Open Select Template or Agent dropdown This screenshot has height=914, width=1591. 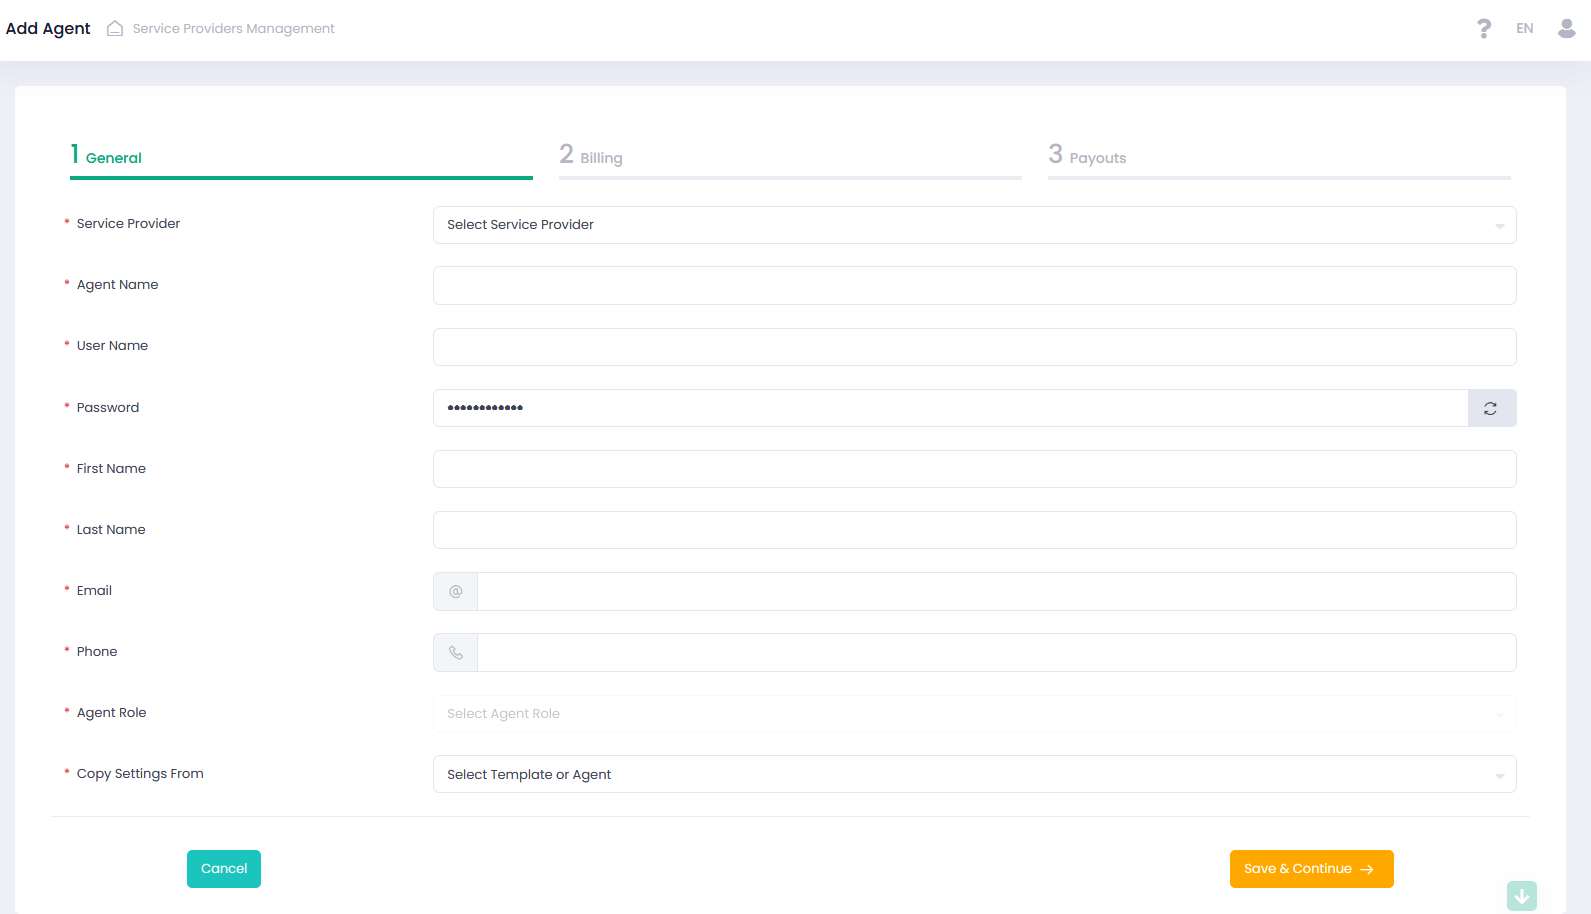(x=974, y=775)
